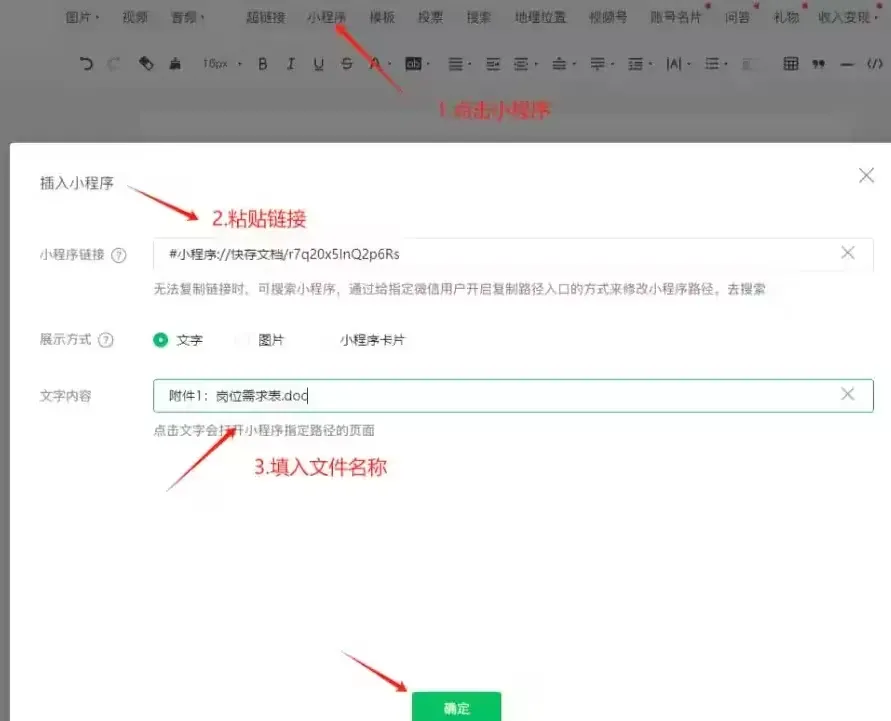891x721 pixels.
Task: Insert a blockquote with the quote-marks icon
Action: pyautogui.click(x=818, y=64)
